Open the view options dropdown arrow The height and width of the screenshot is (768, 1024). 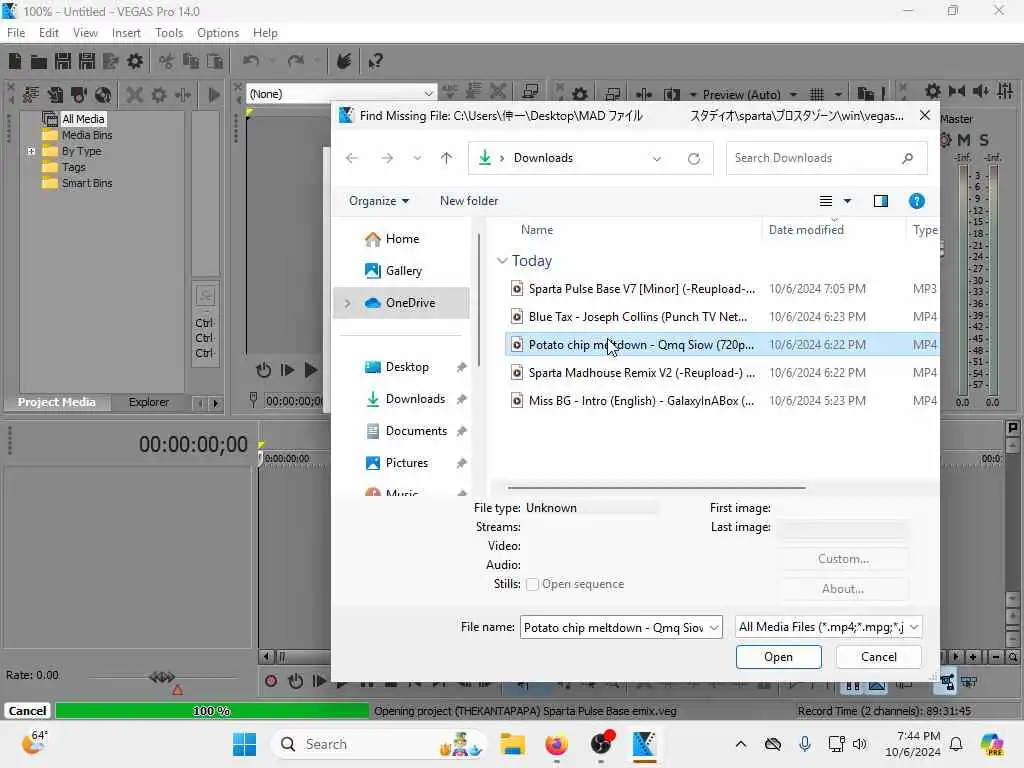[x=847, y=201]
